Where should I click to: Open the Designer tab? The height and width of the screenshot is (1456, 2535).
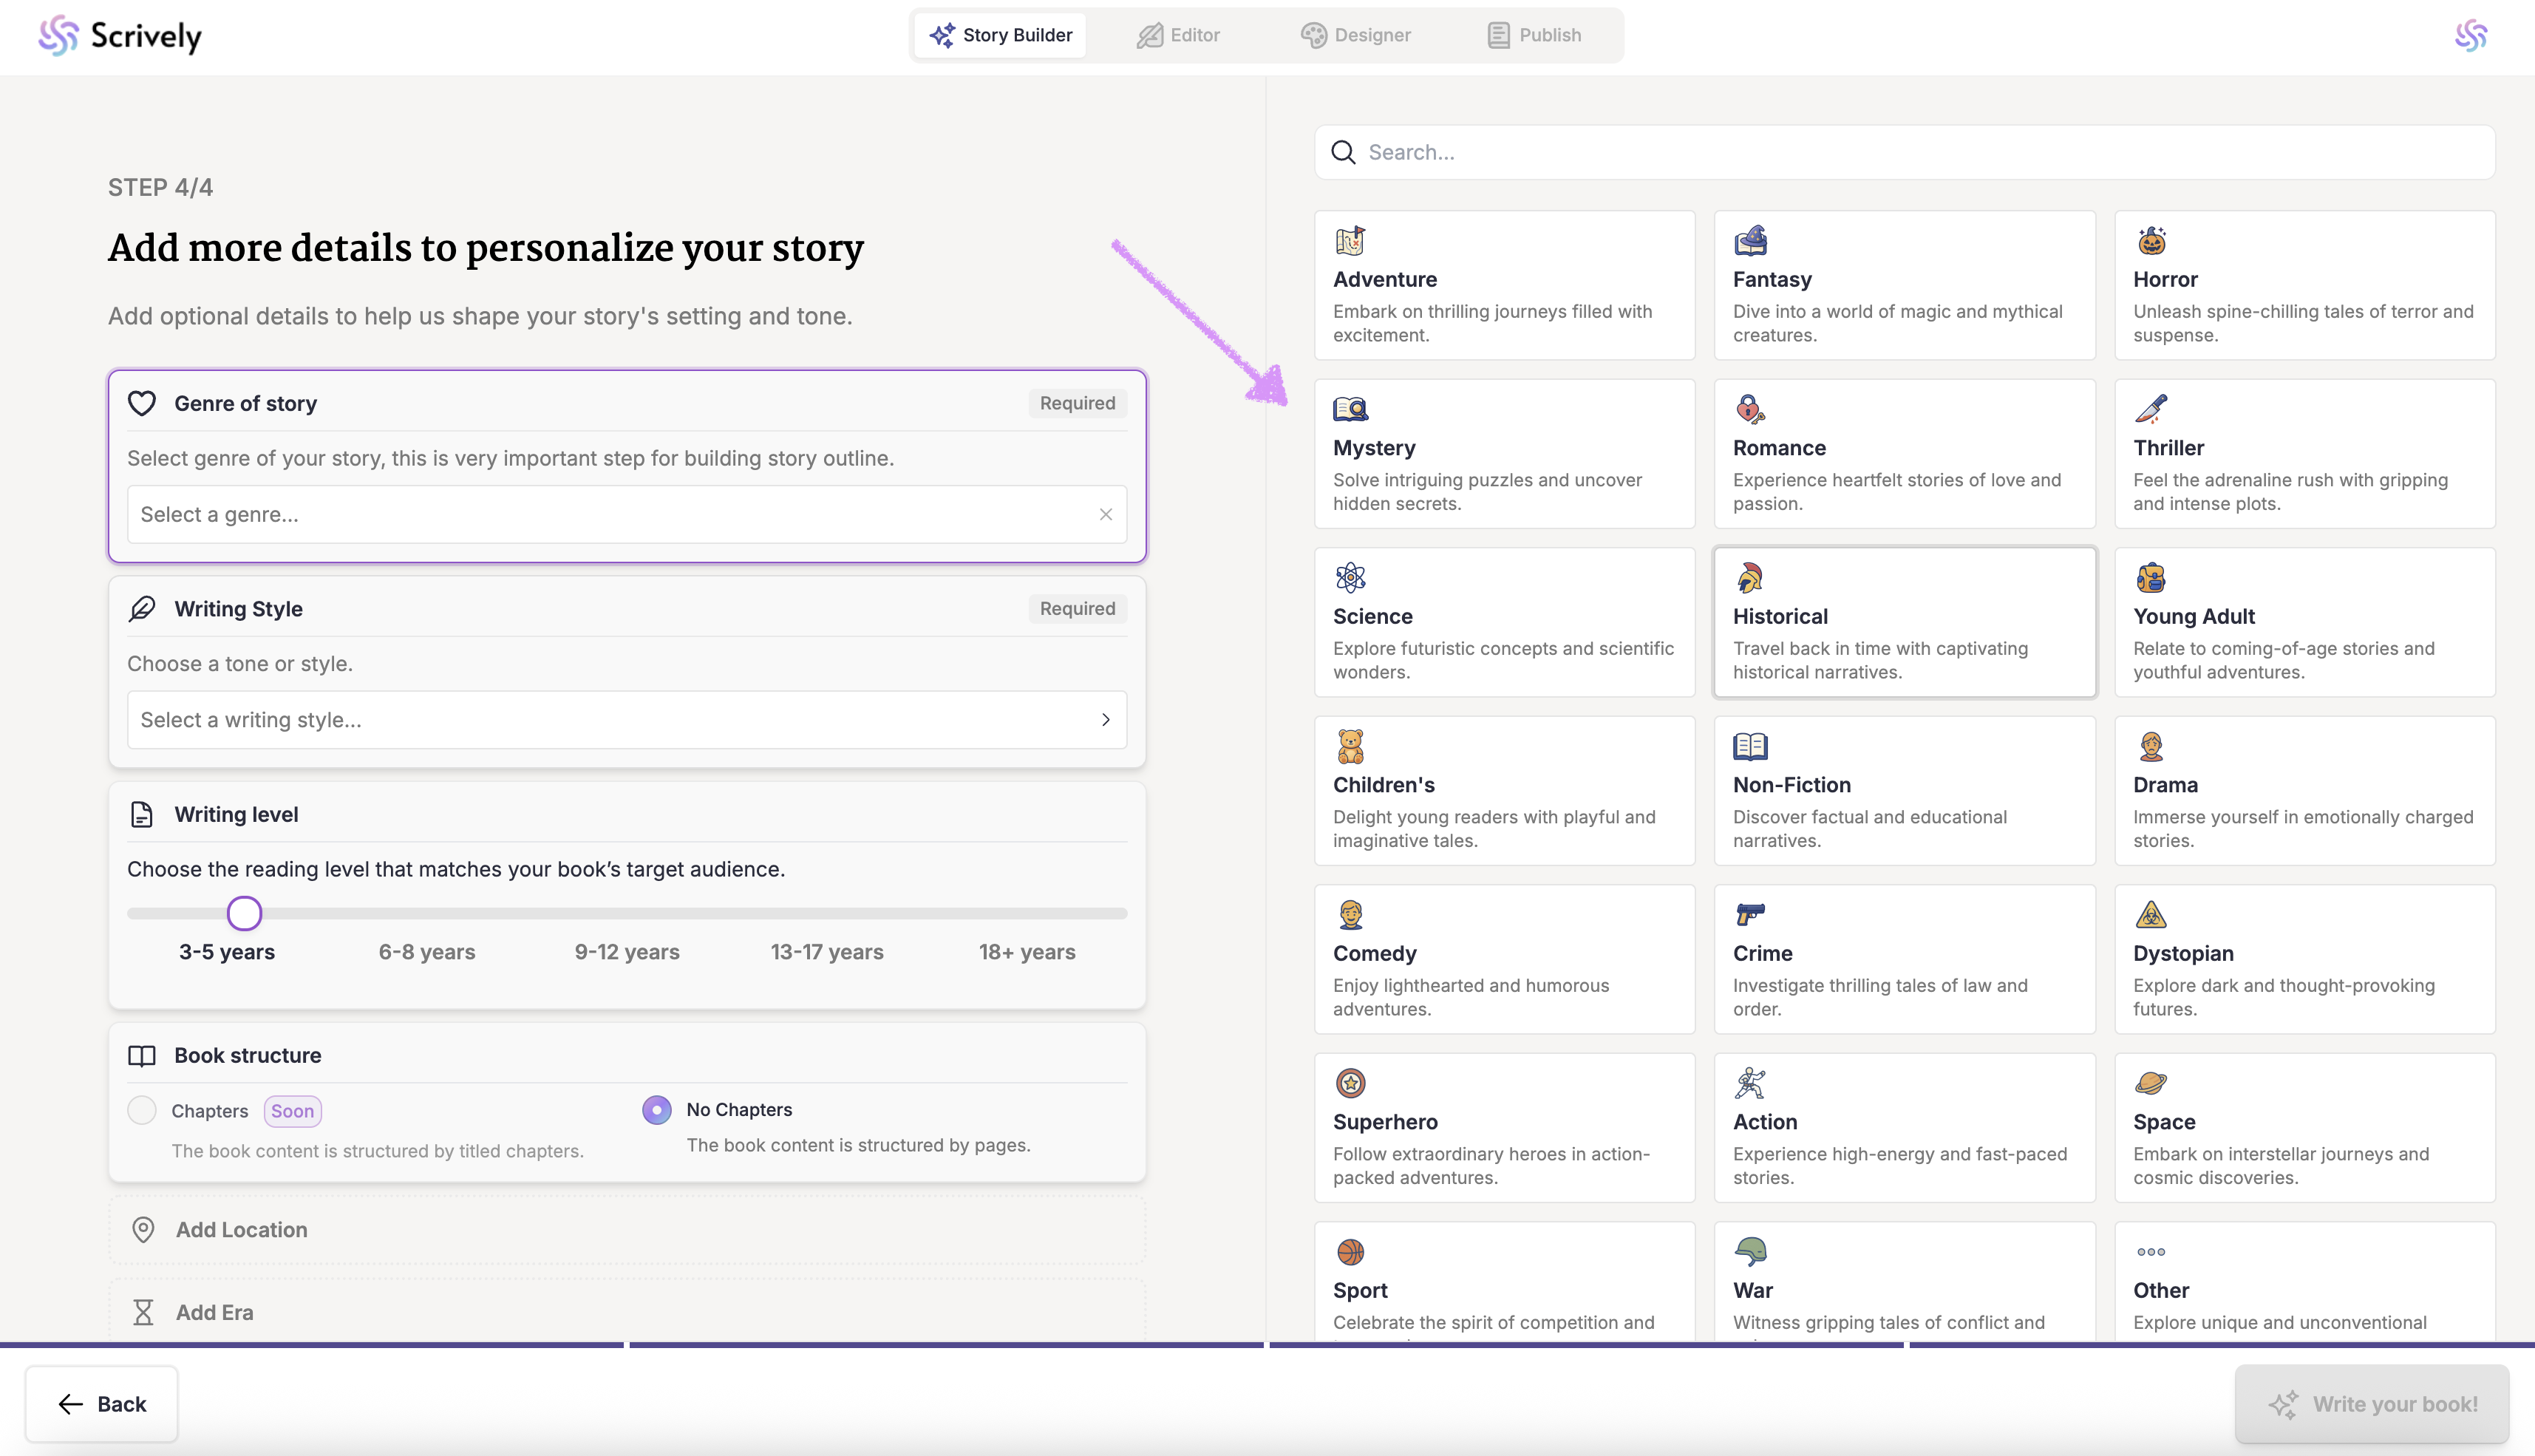1355,36
